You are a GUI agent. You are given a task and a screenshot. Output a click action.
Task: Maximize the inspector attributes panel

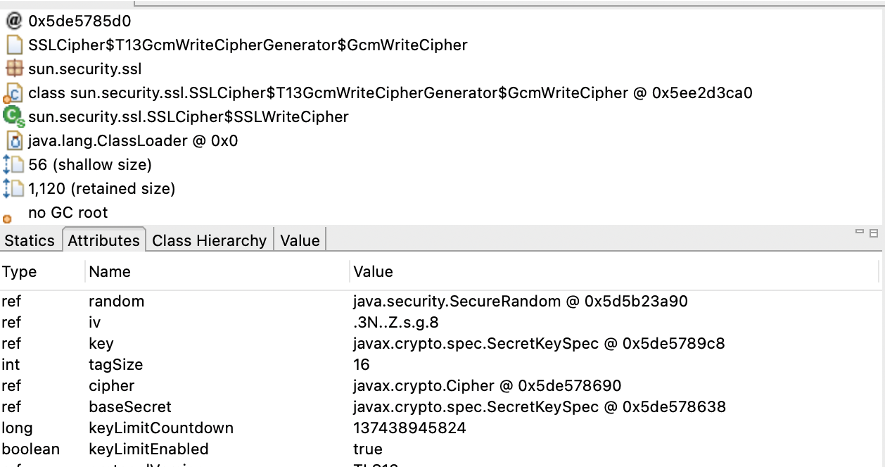click(875, 232)
